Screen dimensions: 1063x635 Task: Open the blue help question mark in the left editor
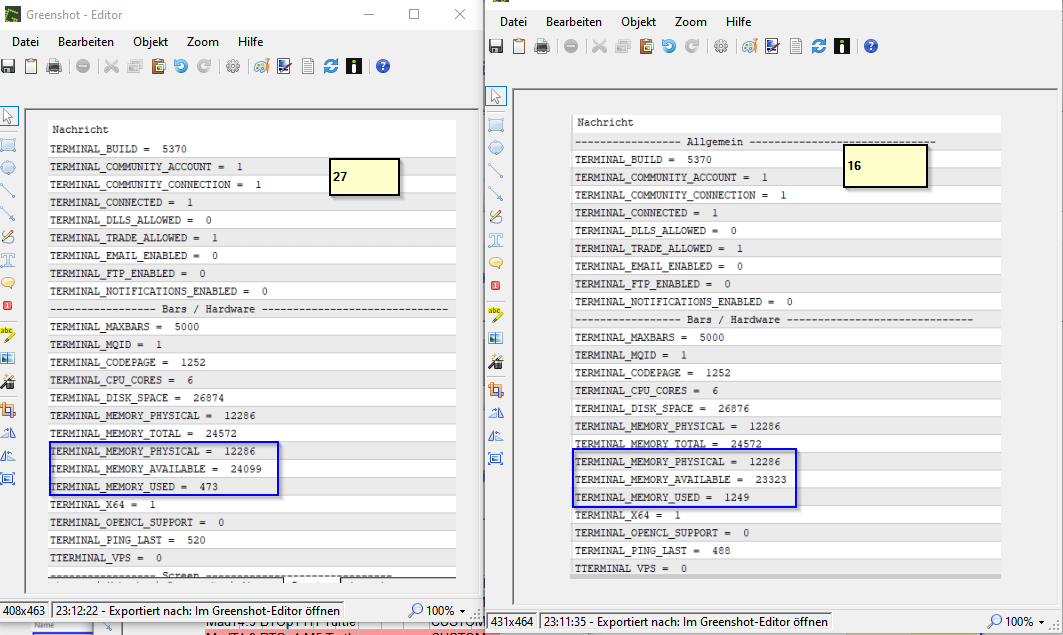click(383, 66)
